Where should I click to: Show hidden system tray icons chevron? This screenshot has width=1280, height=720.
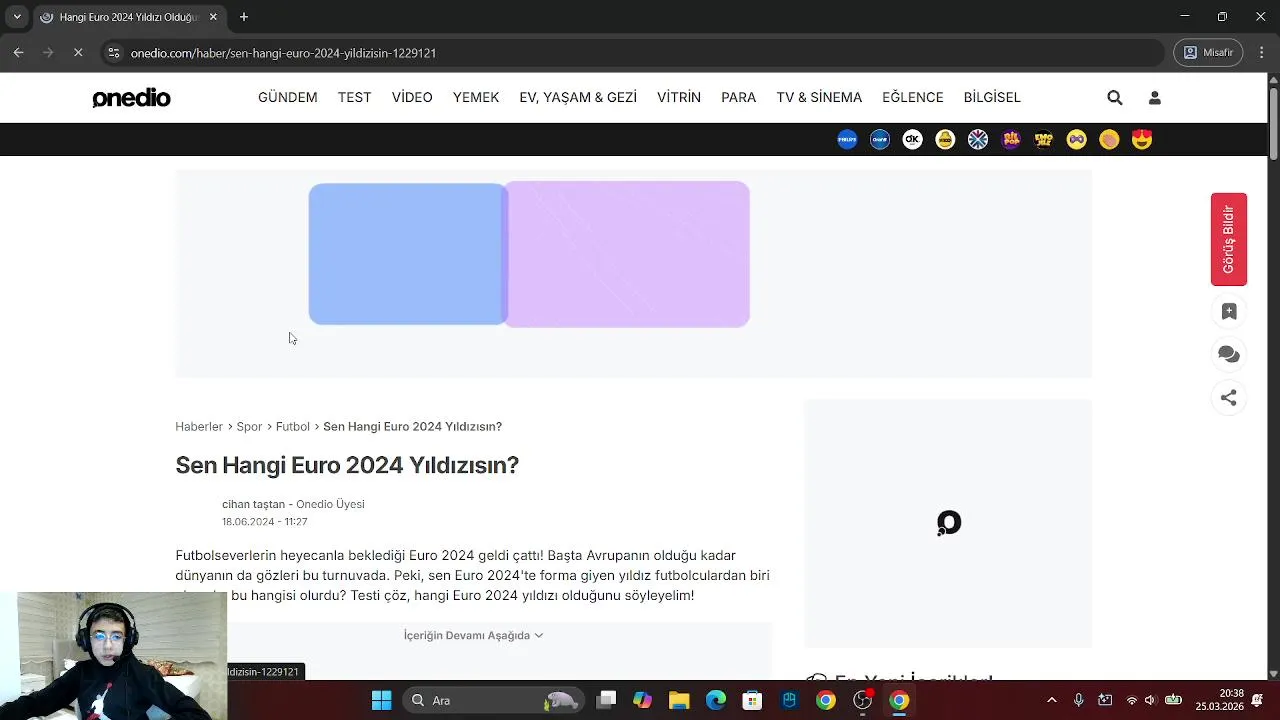click(1051, 700)
